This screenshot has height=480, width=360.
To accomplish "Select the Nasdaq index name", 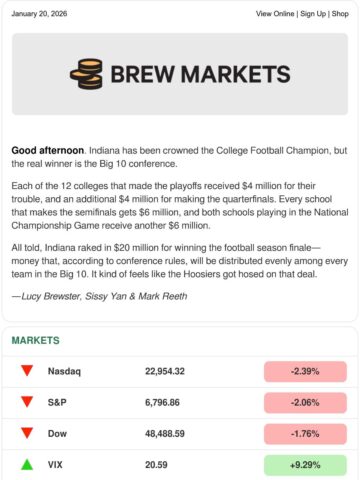I will [x=64, y=371].
